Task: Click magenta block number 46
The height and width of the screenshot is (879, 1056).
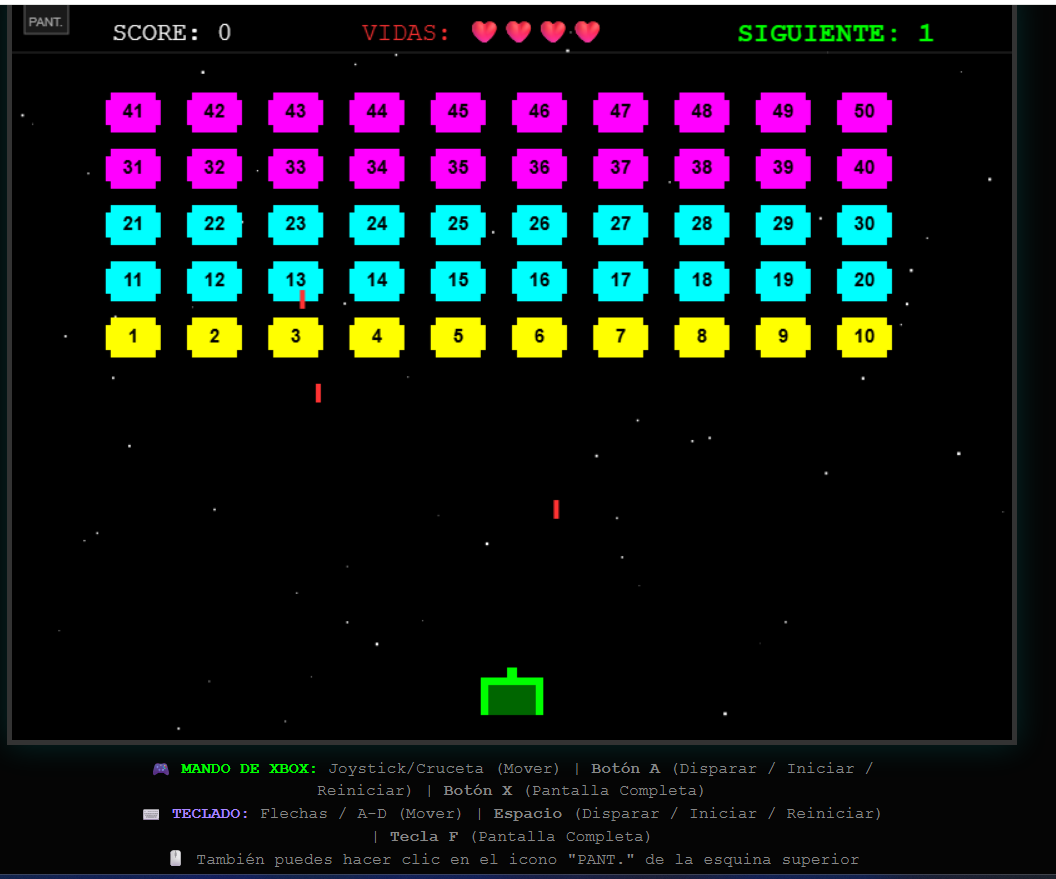Action: pos(539,112)
